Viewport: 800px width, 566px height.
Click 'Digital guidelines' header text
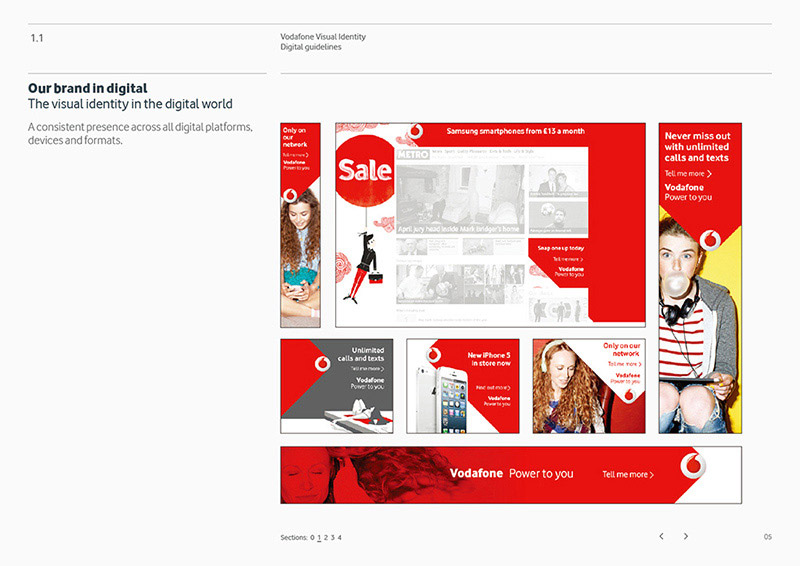[x=311, y=47]
